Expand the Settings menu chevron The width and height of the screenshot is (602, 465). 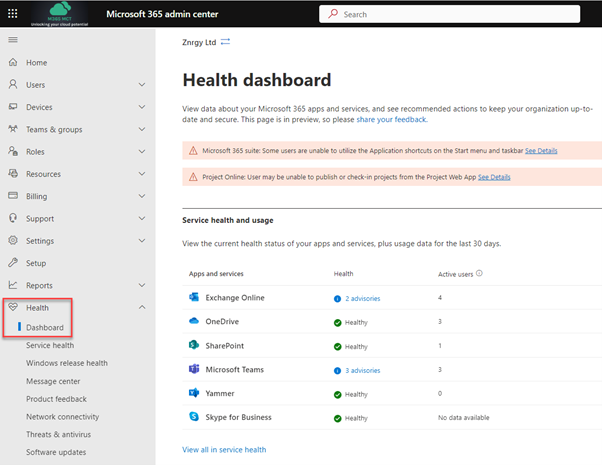142,240
